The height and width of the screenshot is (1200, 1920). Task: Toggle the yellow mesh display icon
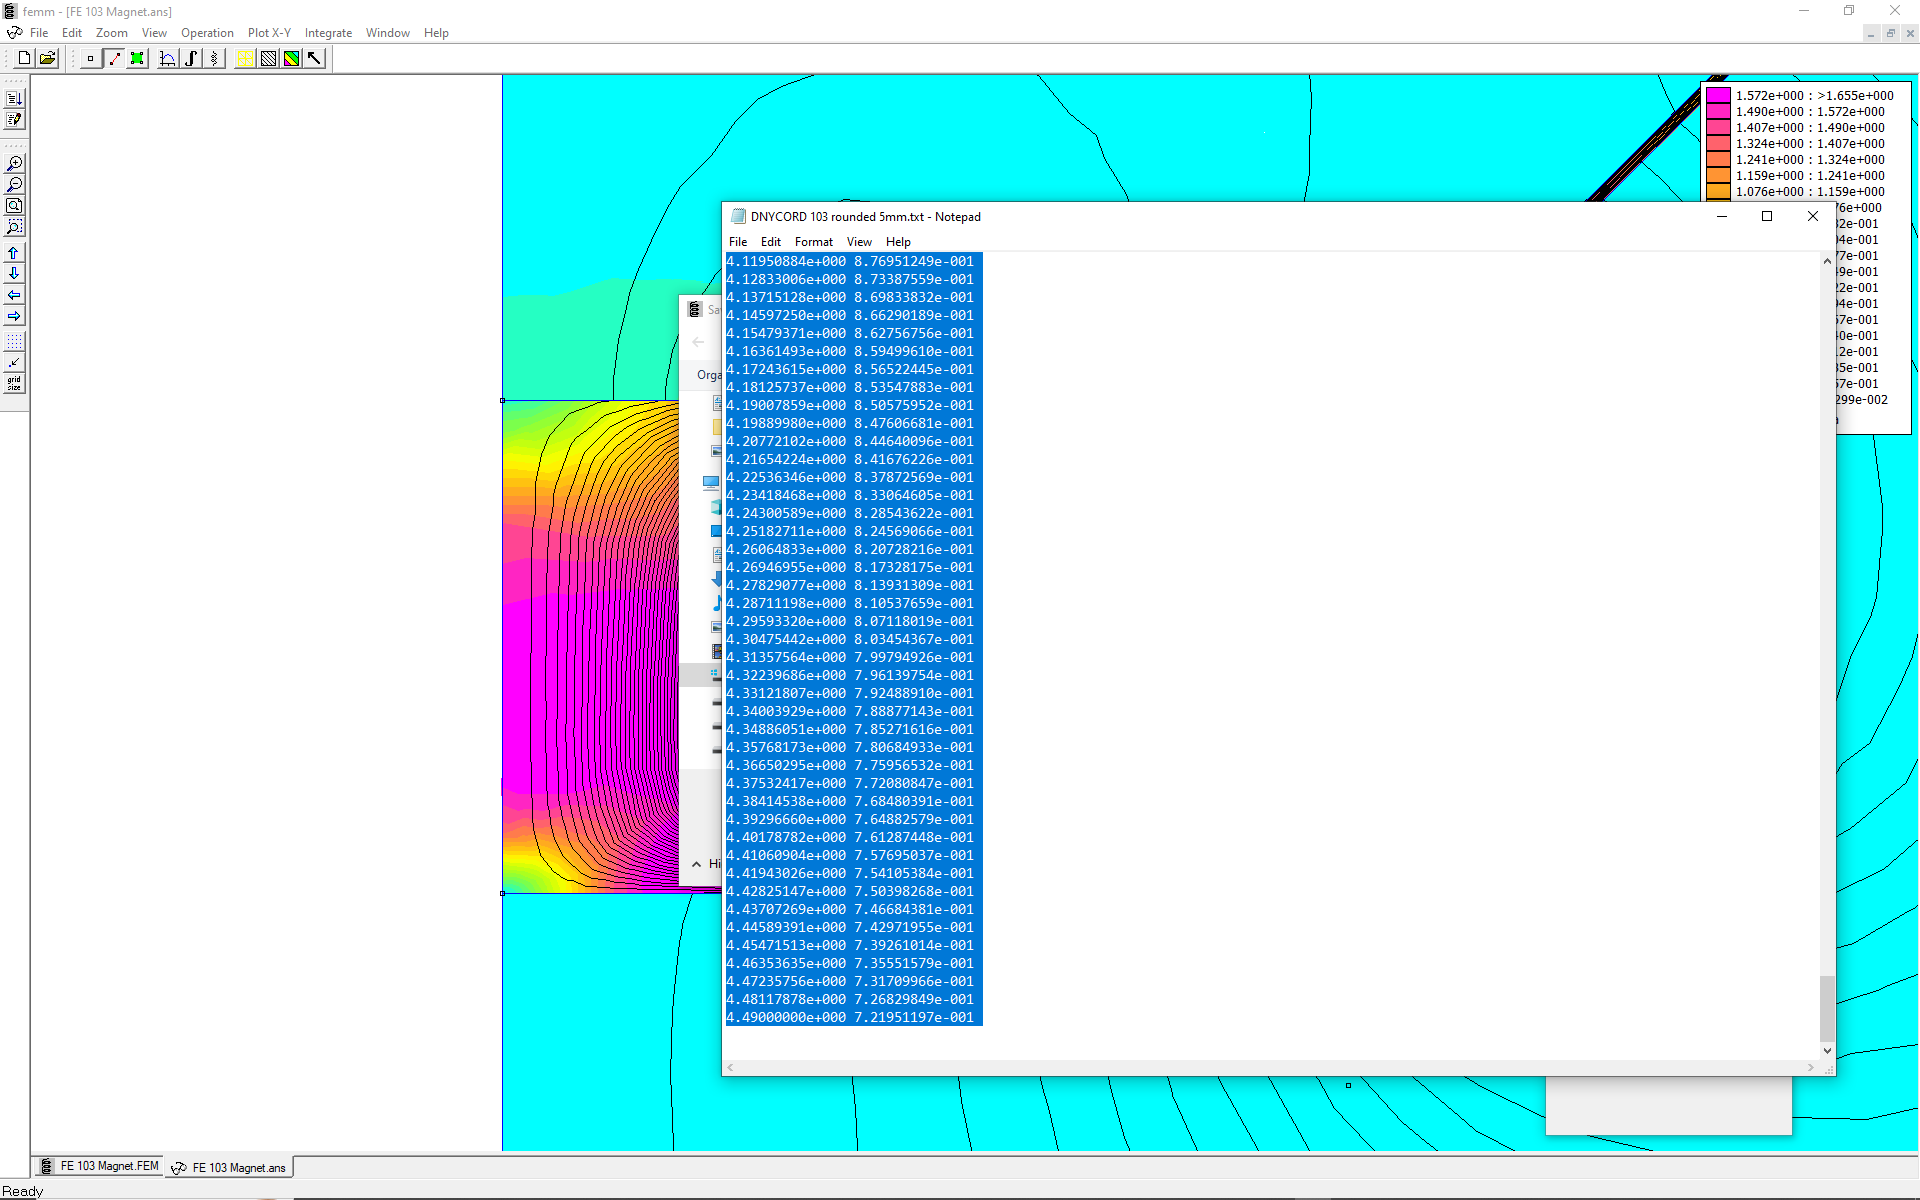coord(244,59)
